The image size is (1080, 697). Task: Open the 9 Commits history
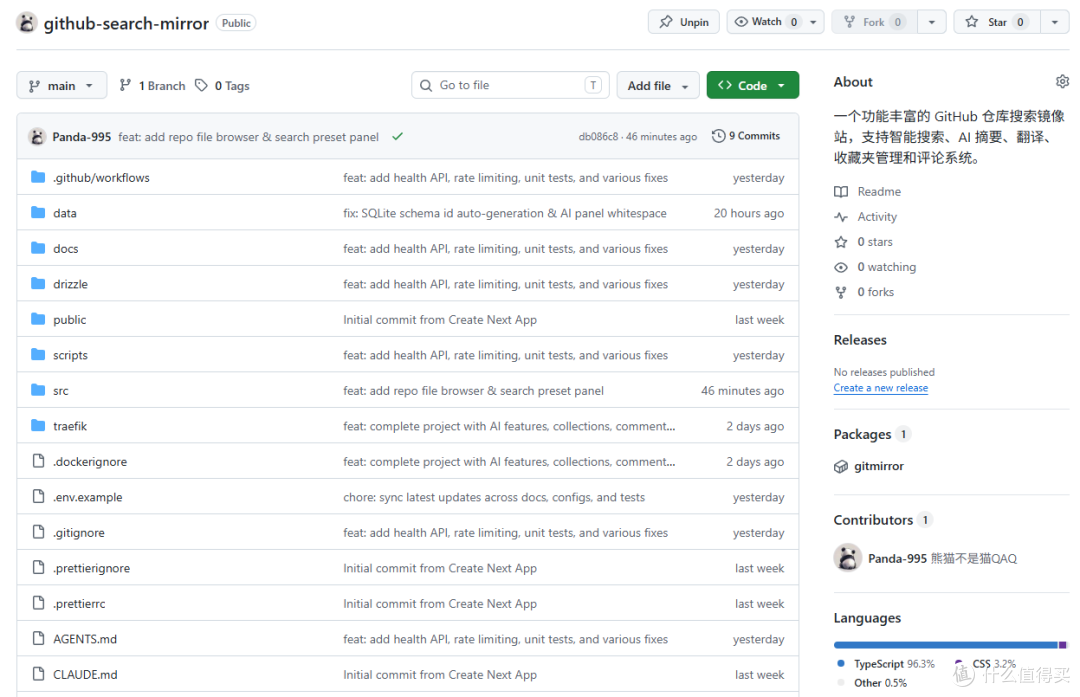click(746, 136)
